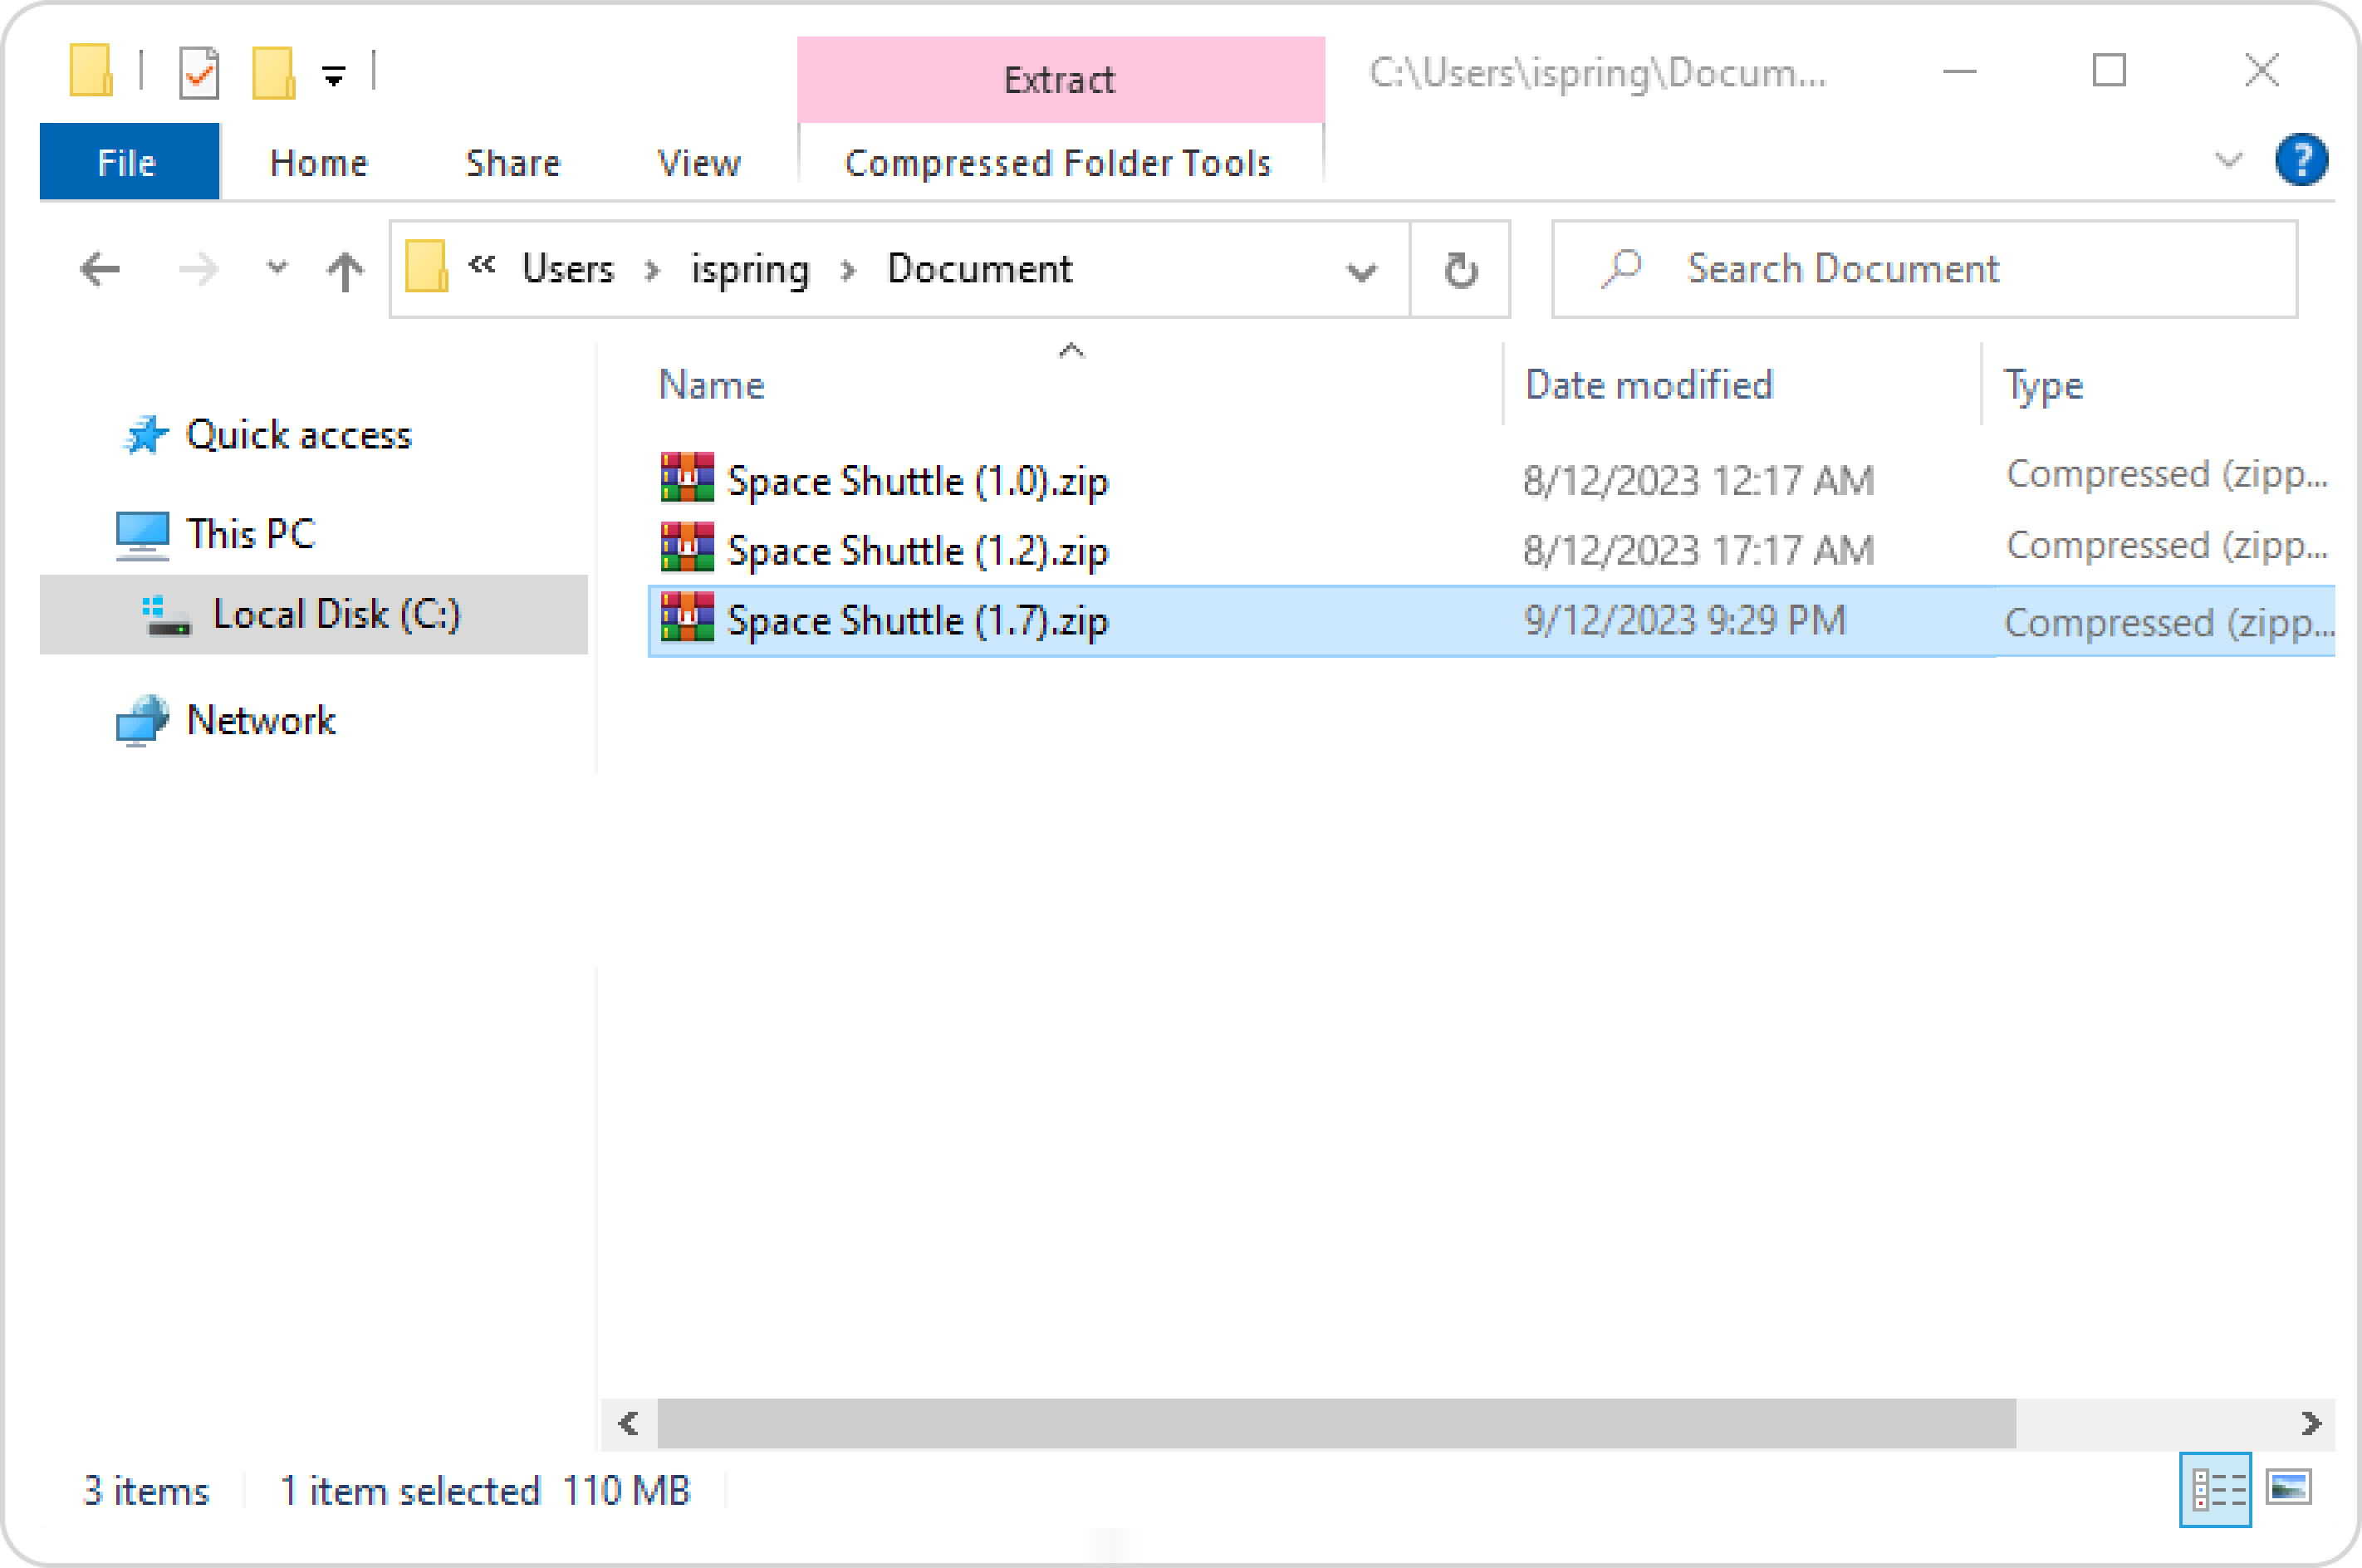The image size is (2362, 1568).
Task: Click the Local Disk (C:) drive icon
Action: point(165,616)
